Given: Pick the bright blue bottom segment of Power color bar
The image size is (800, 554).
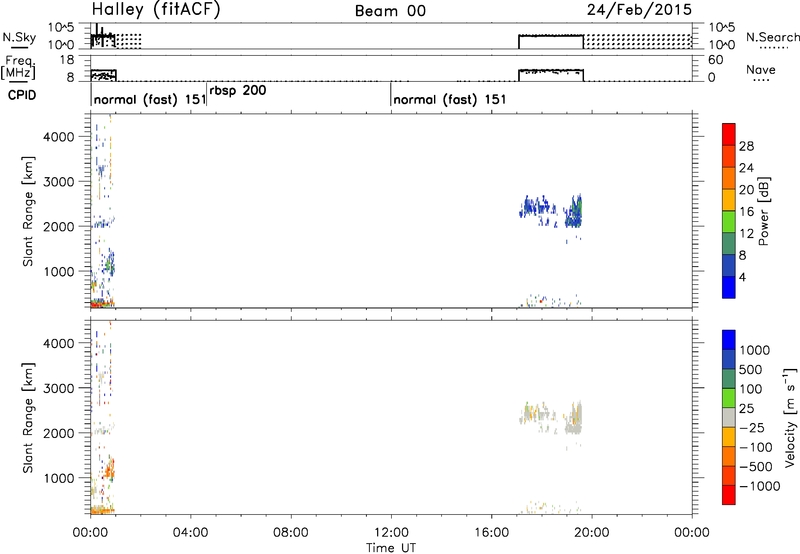Looking at the screenshot, I should click(729, 287).
